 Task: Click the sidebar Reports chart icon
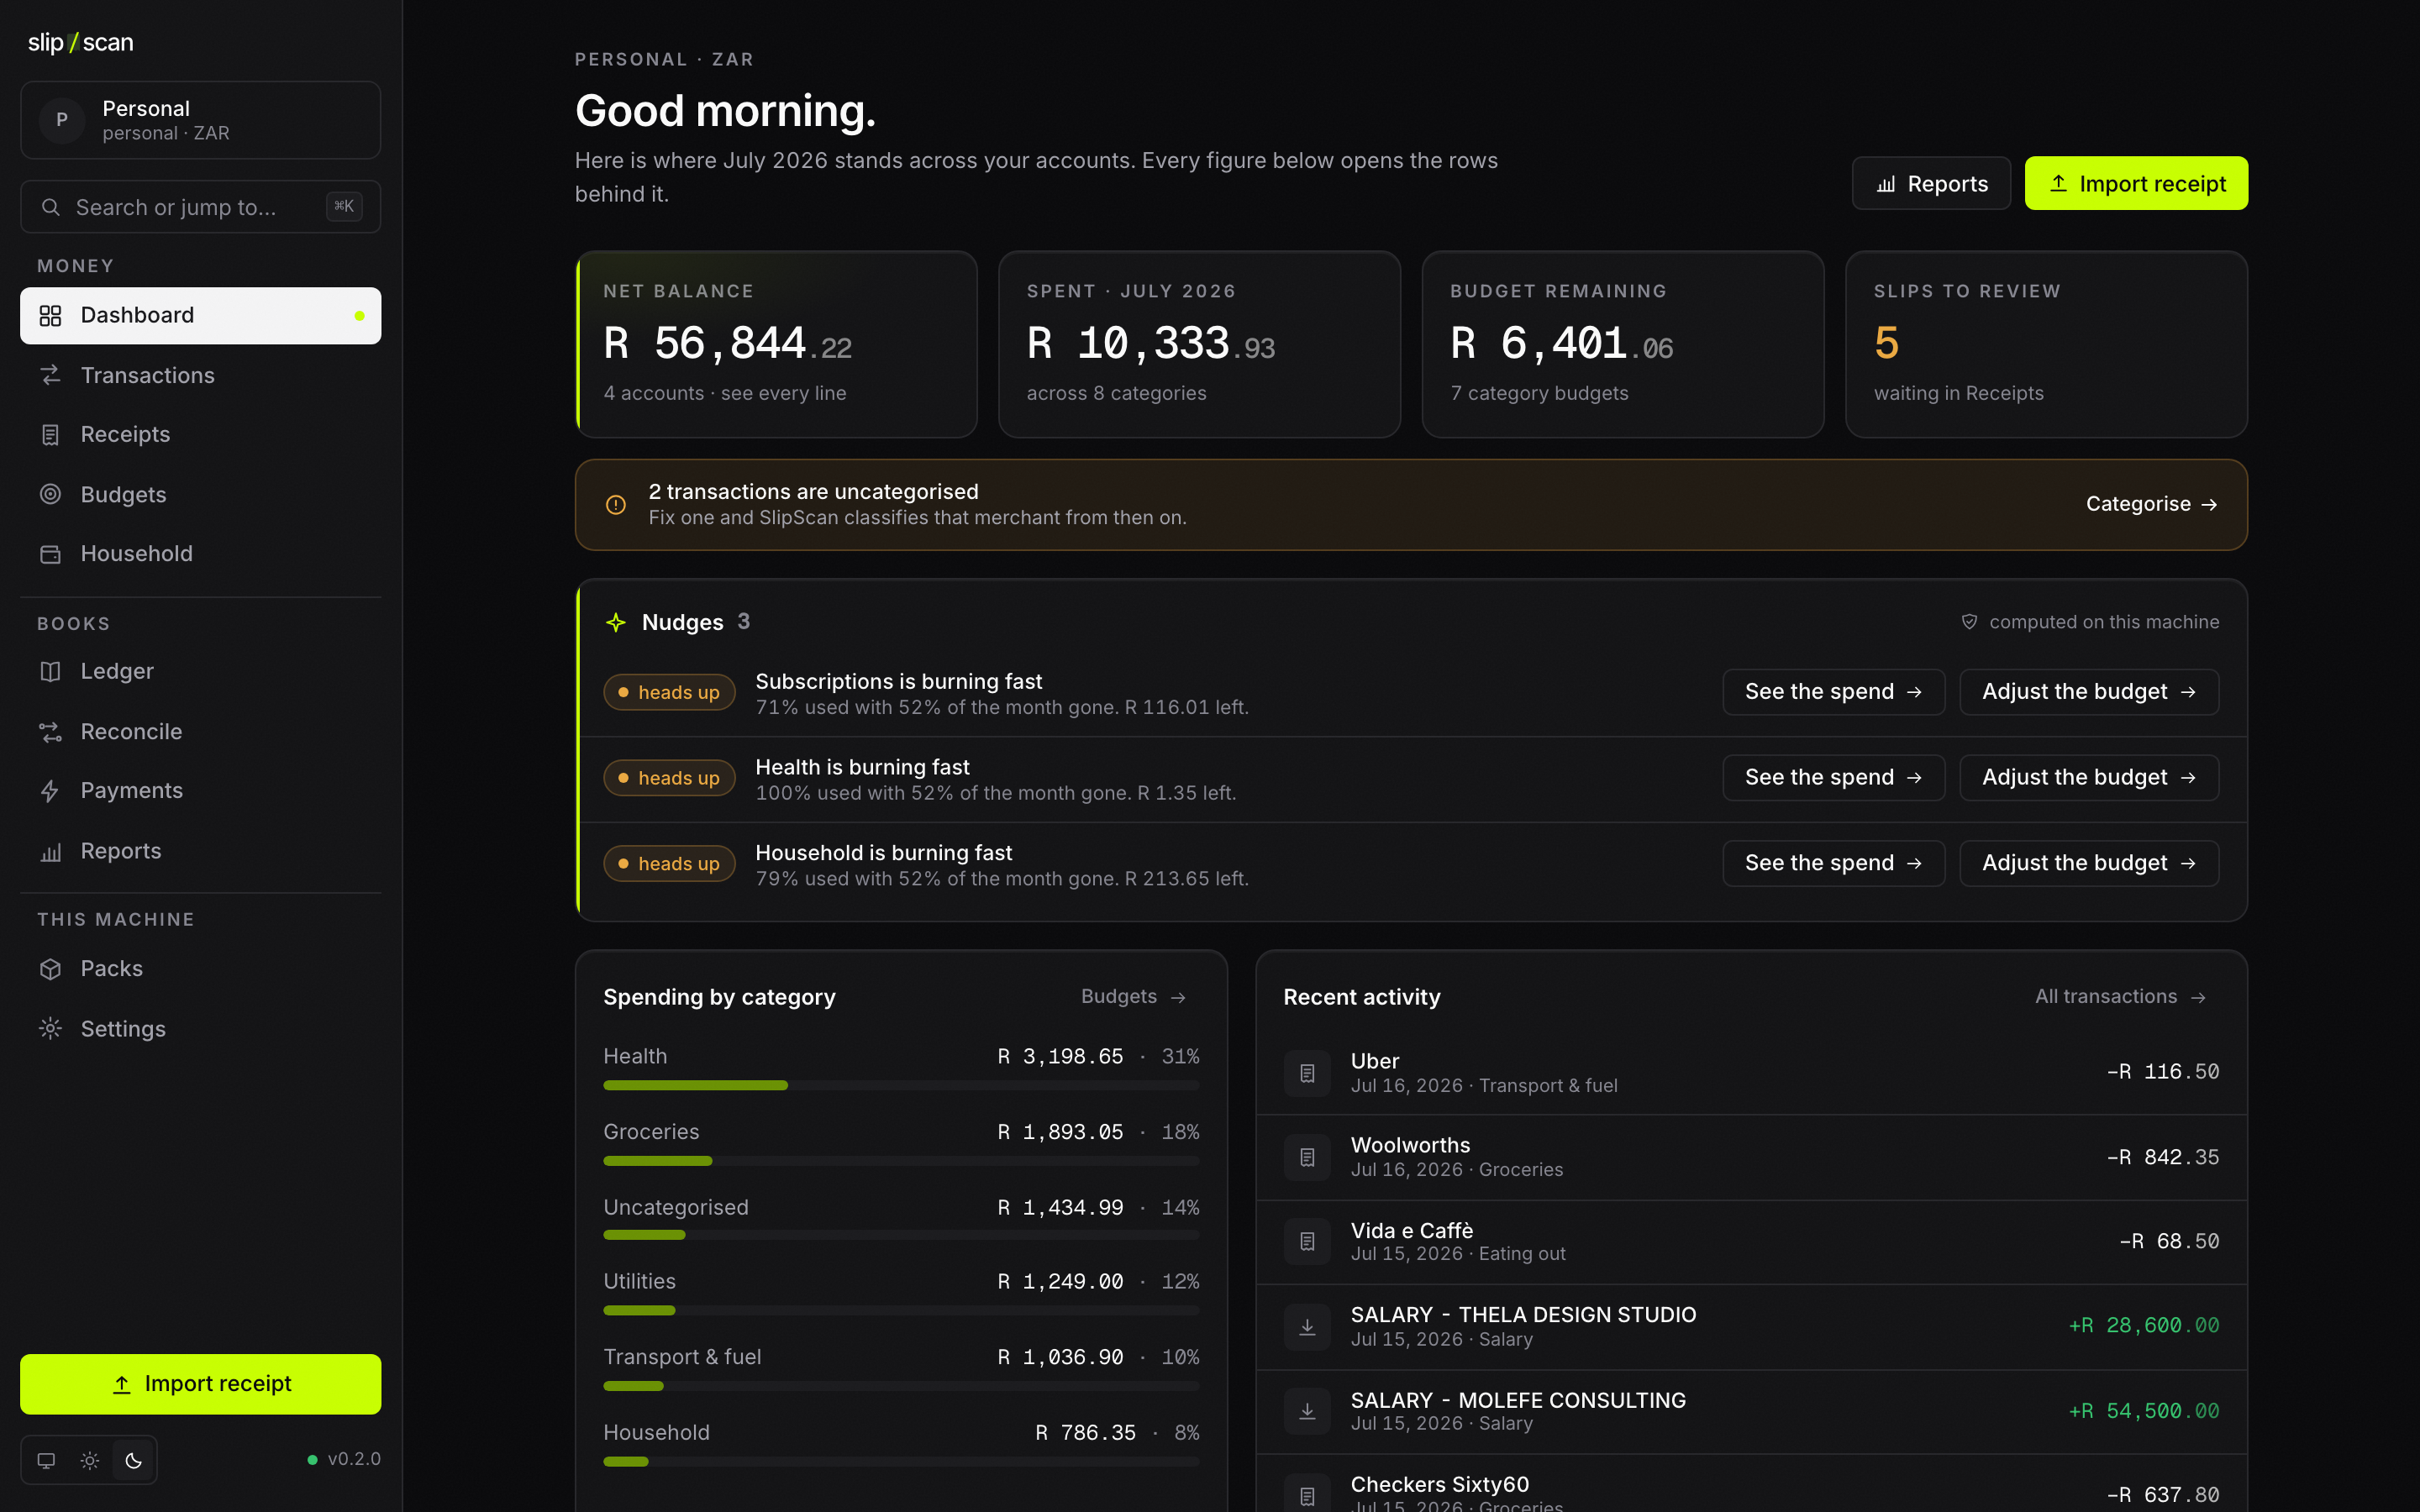point(50,851)
